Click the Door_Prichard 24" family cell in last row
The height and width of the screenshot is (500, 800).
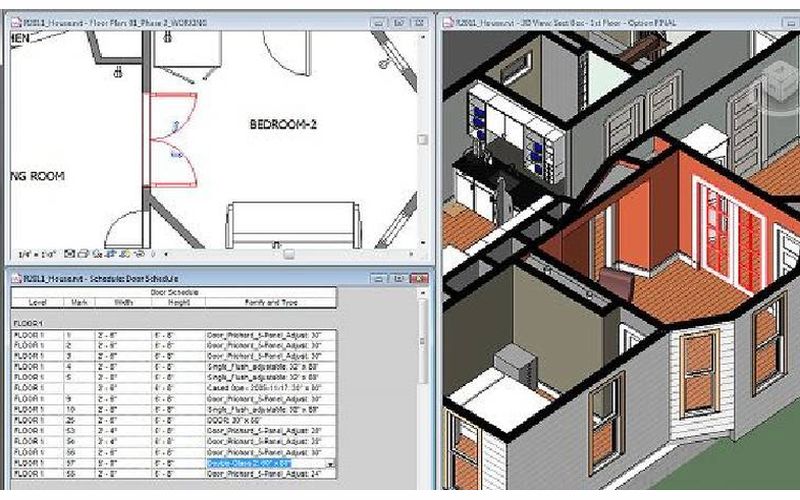(x=271, y=474)
